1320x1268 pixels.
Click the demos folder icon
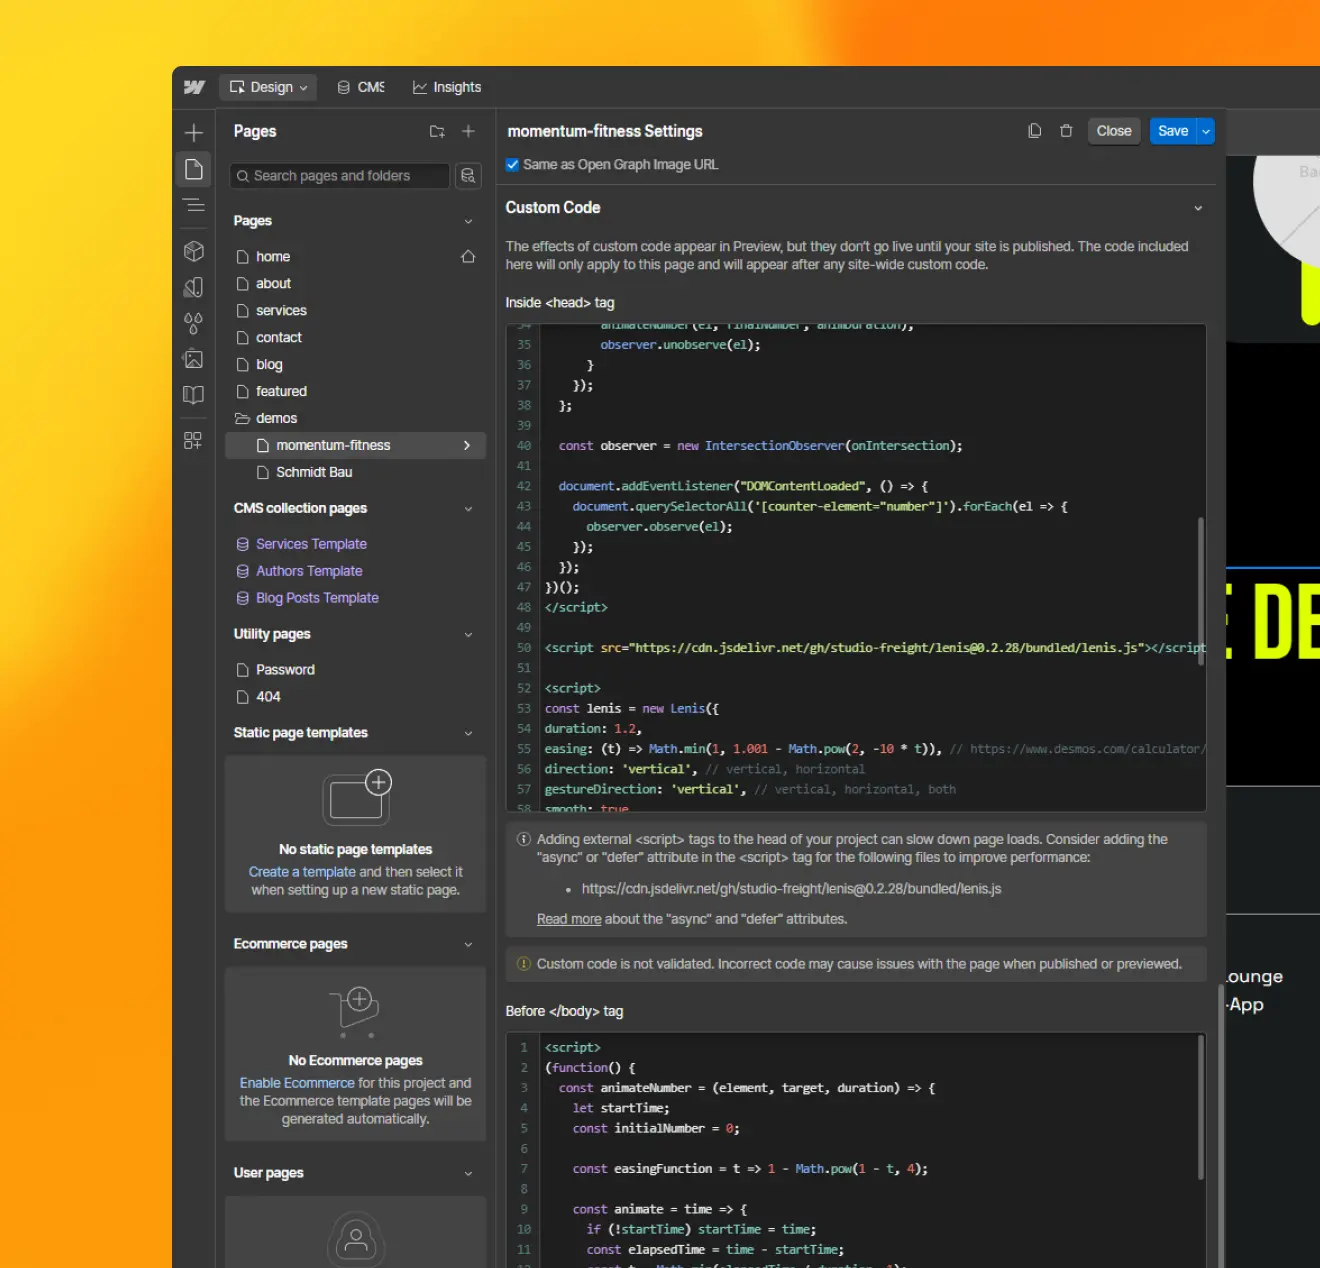(242, 418)
